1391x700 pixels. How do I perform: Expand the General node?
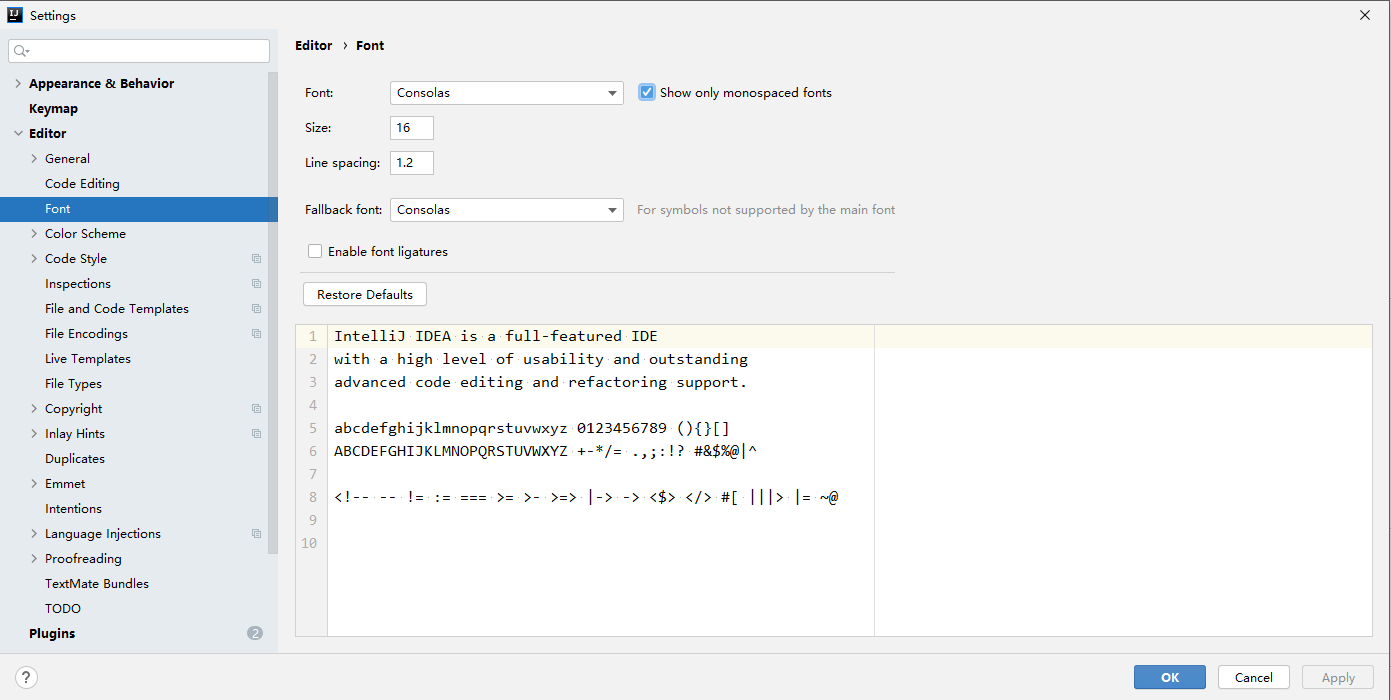[34, 159]
